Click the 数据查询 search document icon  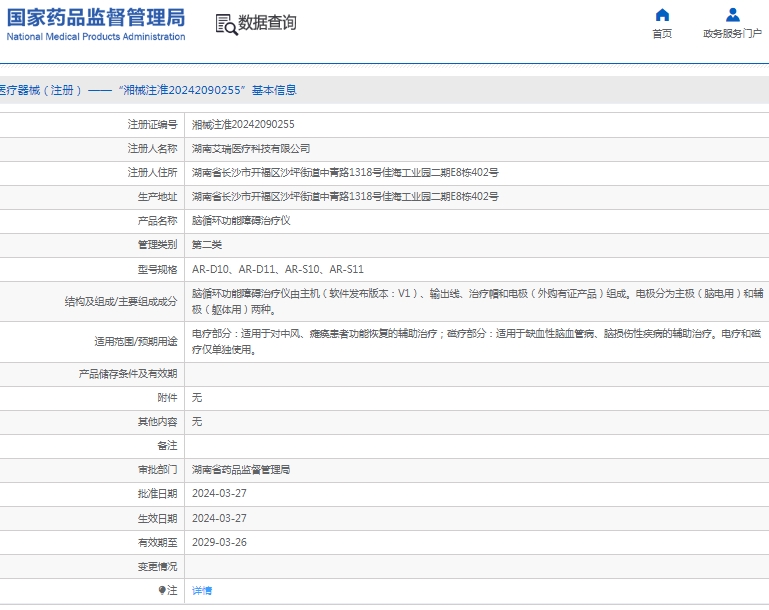pyautogui.click(x=226, y=24)
